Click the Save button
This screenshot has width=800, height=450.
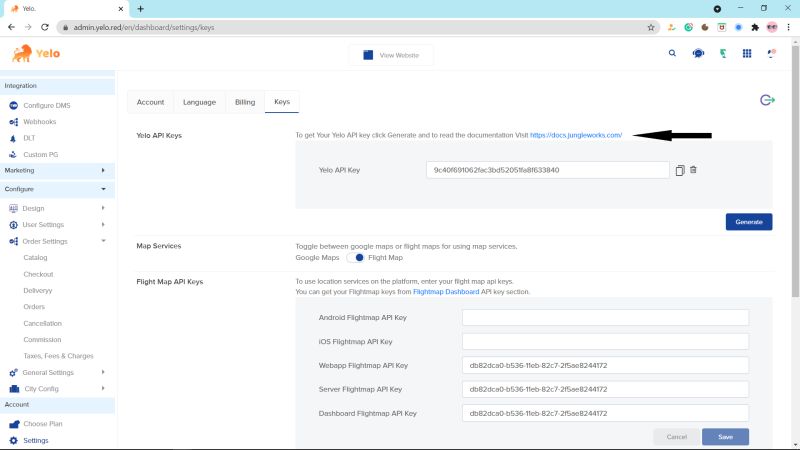point(726,437)
